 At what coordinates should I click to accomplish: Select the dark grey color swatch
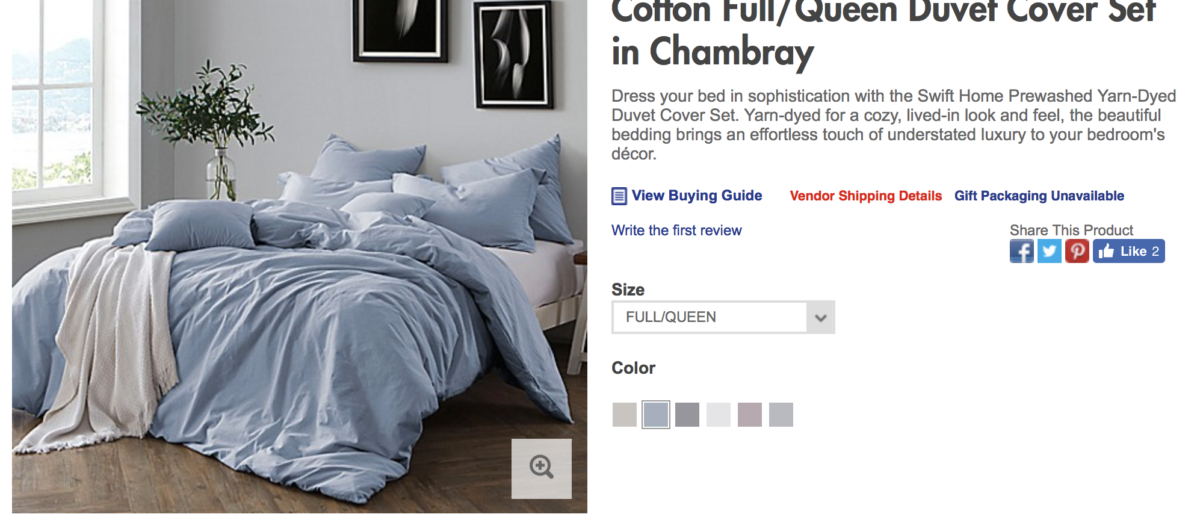click(687, 415)
